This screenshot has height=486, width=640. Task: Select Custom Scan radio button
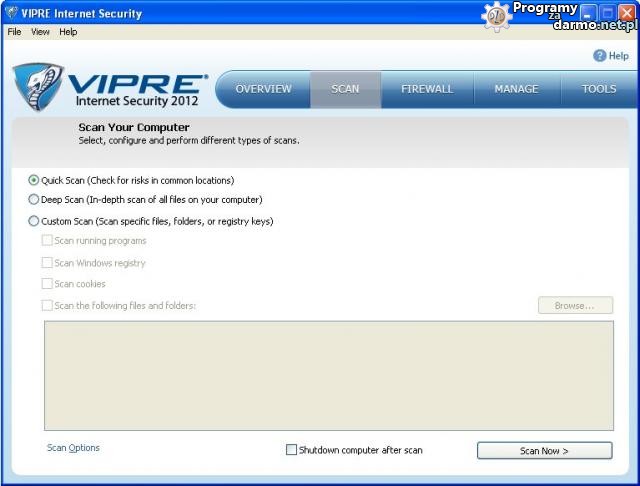pos(34,221)
